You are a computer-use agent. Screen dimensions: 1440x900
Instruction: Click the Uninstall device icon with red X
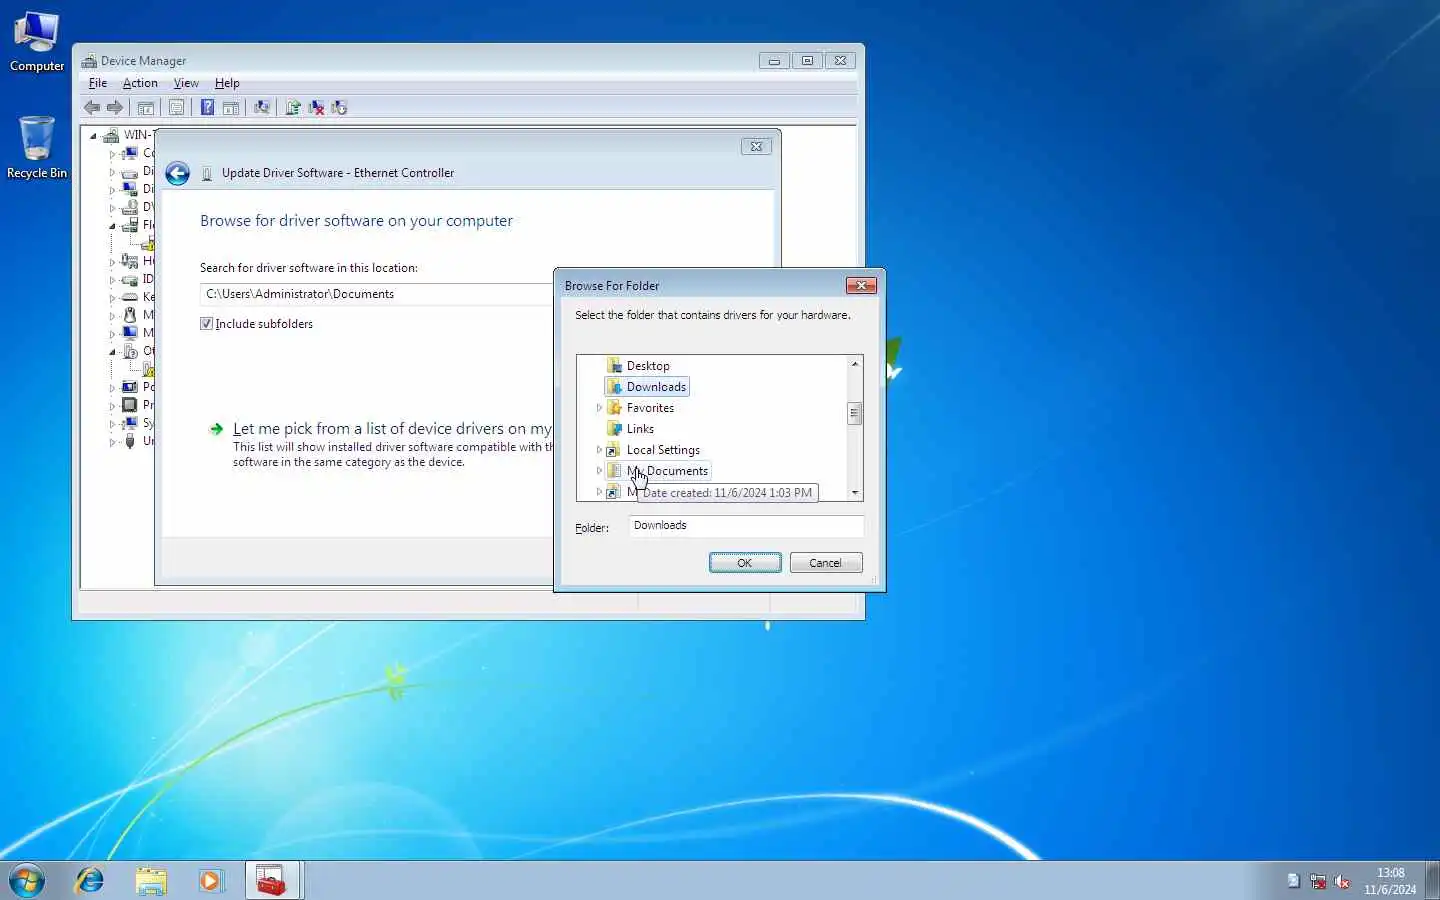(316, 108)
